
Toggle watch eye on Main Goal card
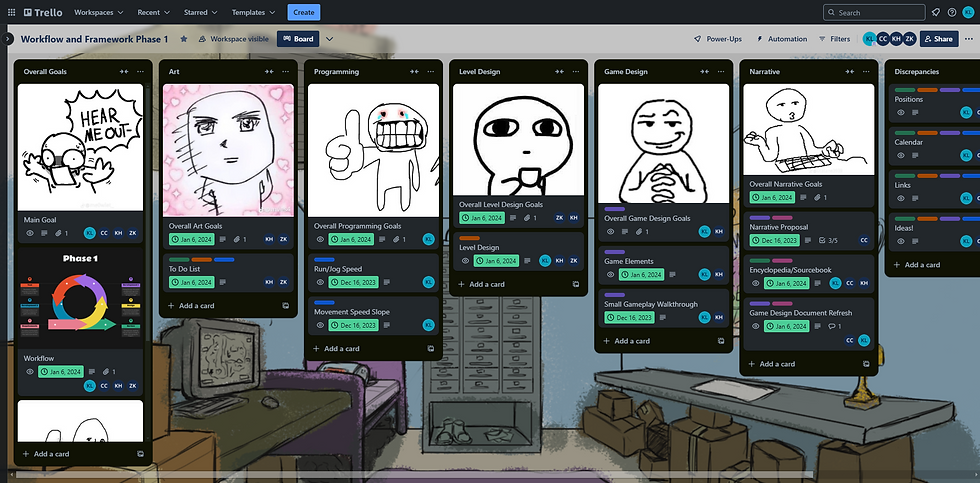[x=30, y=233]
